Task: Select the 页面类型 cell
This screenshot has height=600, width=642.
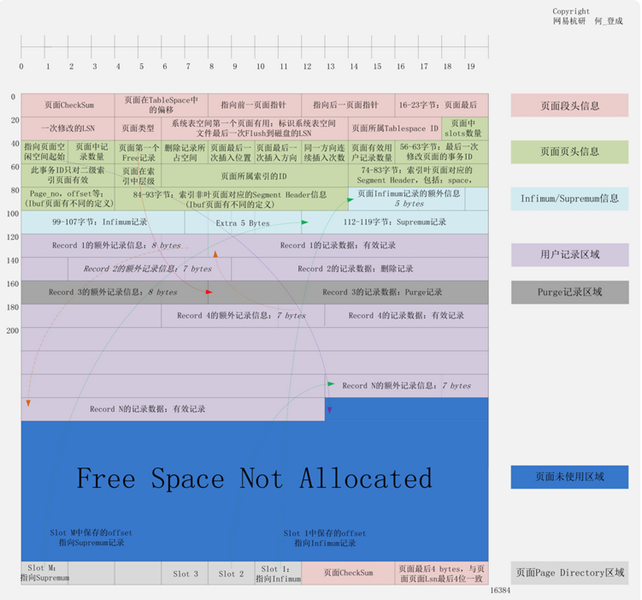Action: coord(138,129)
